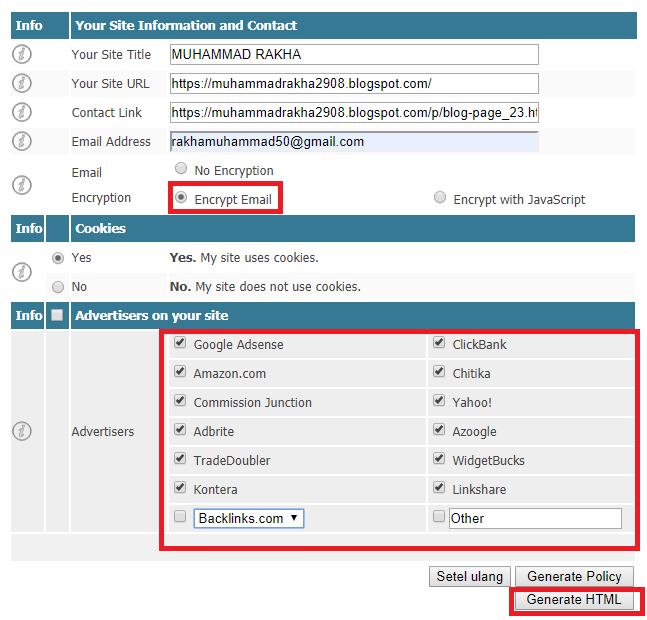The height and width of the screenshot is (620, 647).
Task: Click the info icon beside Contact Link
Action: (x=22, y=112)
